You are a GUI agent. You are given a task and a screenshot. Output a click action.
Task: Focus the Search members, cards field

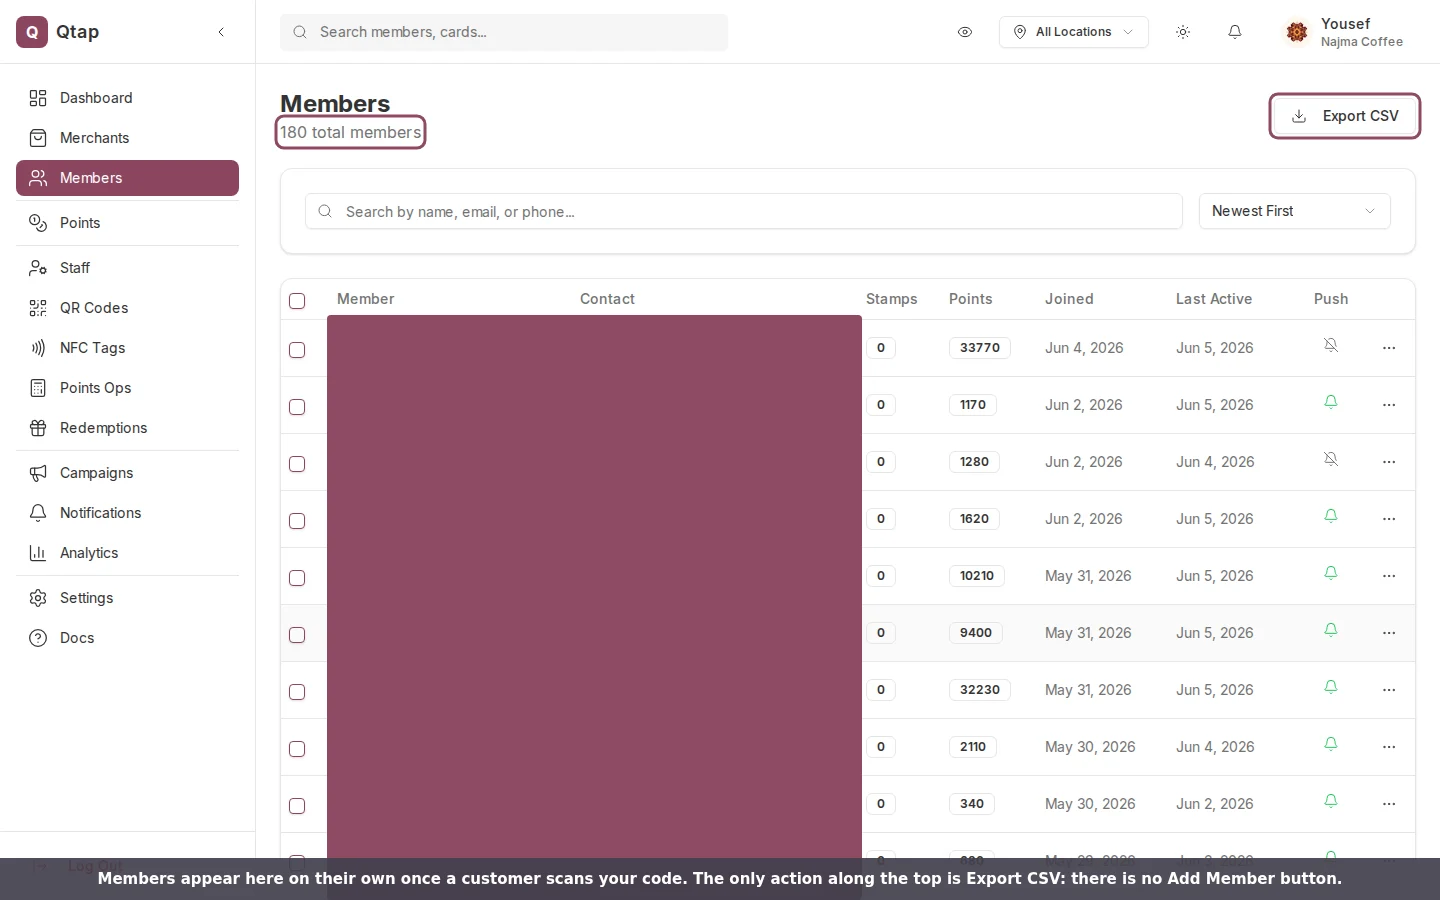504,32
